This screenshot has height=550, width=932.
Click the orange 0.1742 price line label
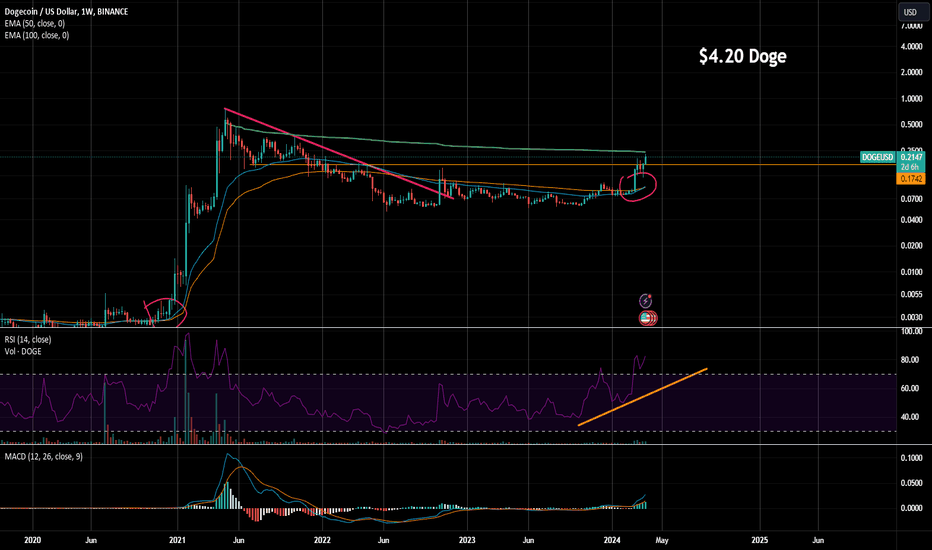click(x=911, y=178)
